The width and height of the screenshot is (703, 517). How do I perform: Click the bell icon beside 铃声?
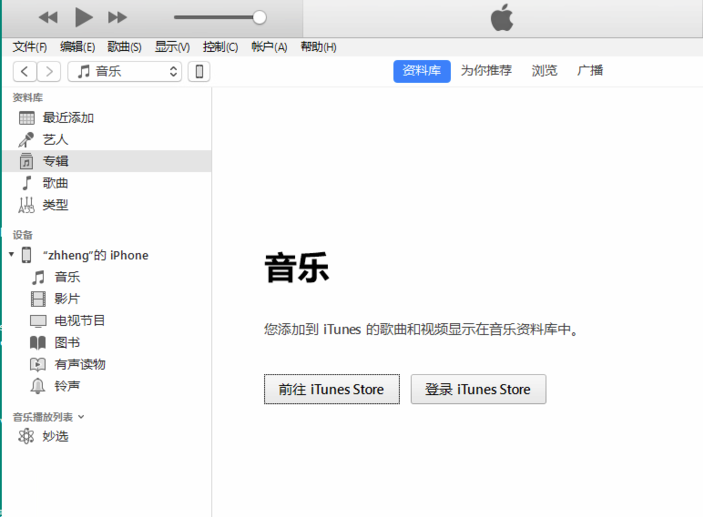[x=38, y=386]
